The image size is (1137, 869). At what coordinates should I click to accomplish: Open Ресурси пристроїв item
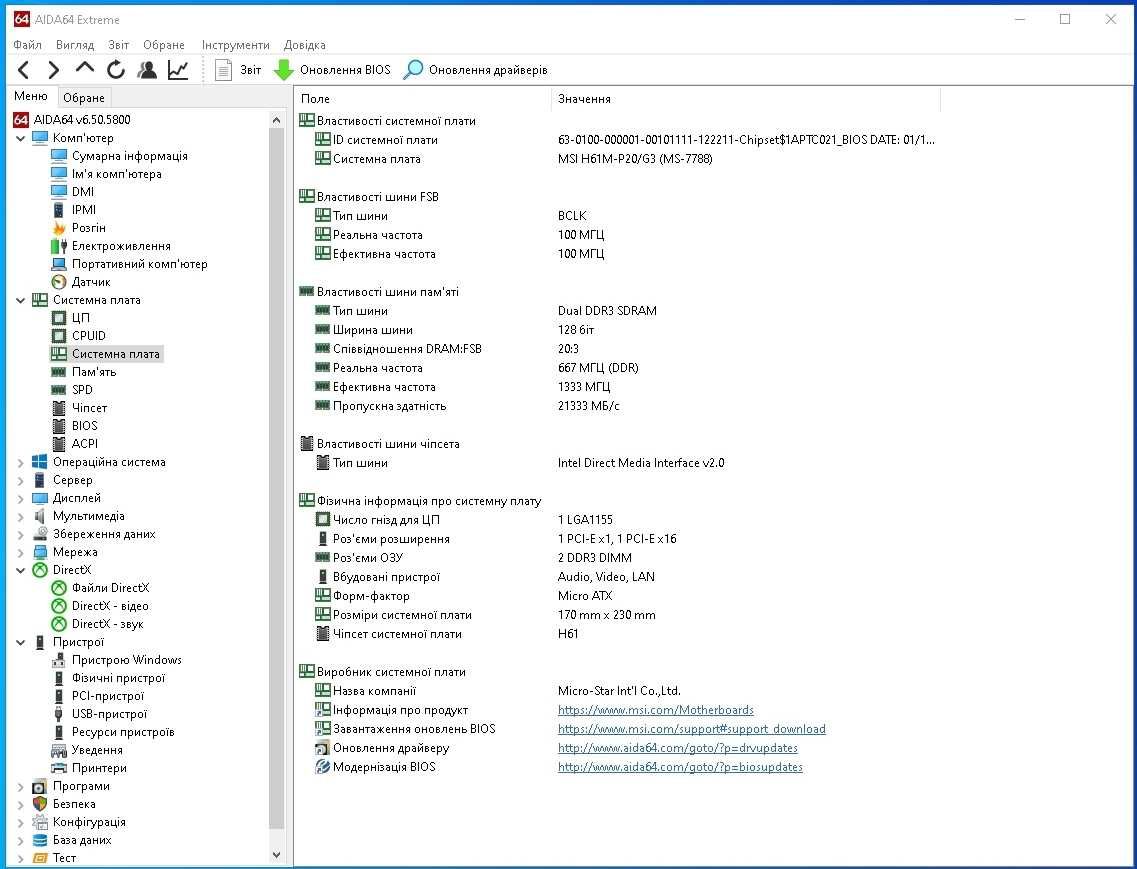(x=113, y=732)
